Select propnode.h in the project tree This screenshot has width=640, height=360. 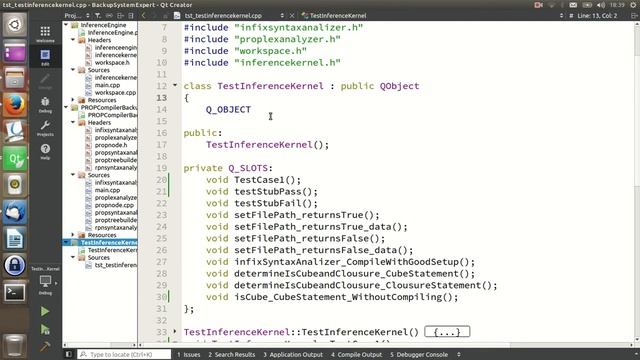111,145
